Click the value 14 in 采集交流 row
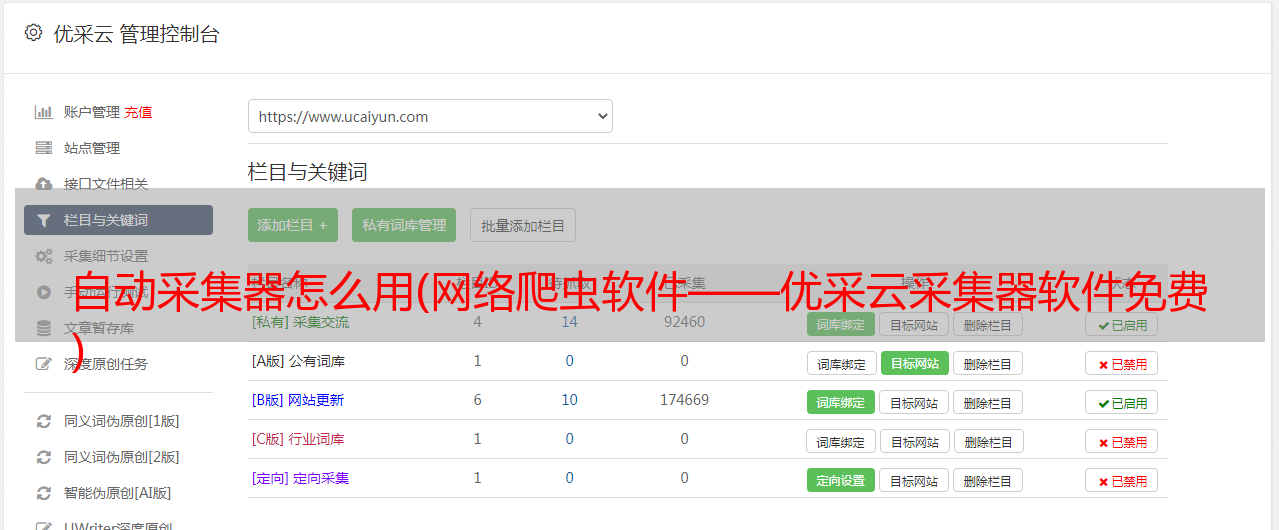The height and width of the screenshot is (530, 1279). click(x=569, y=322)
